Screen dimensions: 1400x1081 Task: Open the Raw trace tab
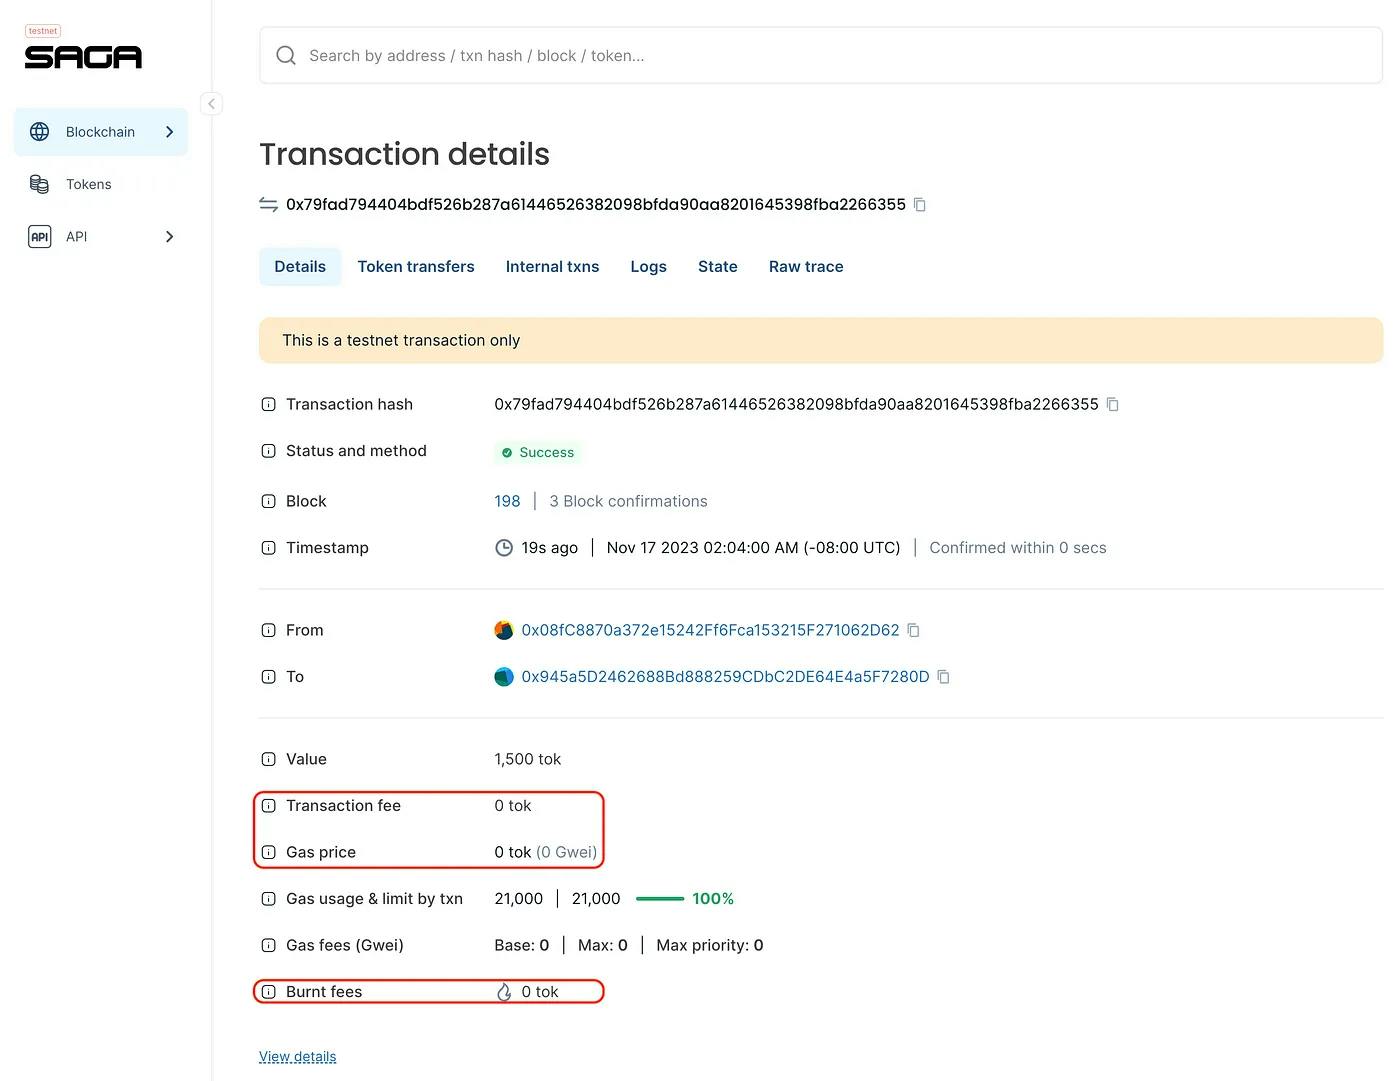(x=806, y=267)
